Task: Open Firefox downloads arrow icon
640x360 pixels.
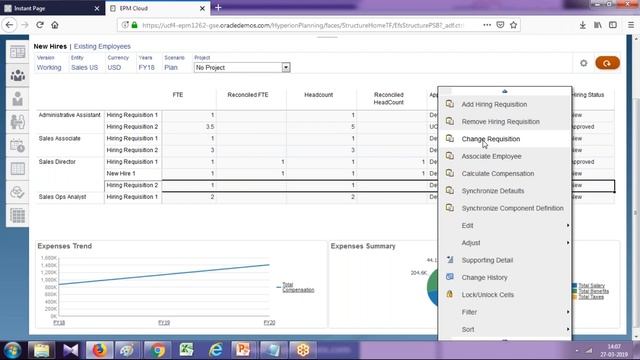Action: (x=582, y=25)
